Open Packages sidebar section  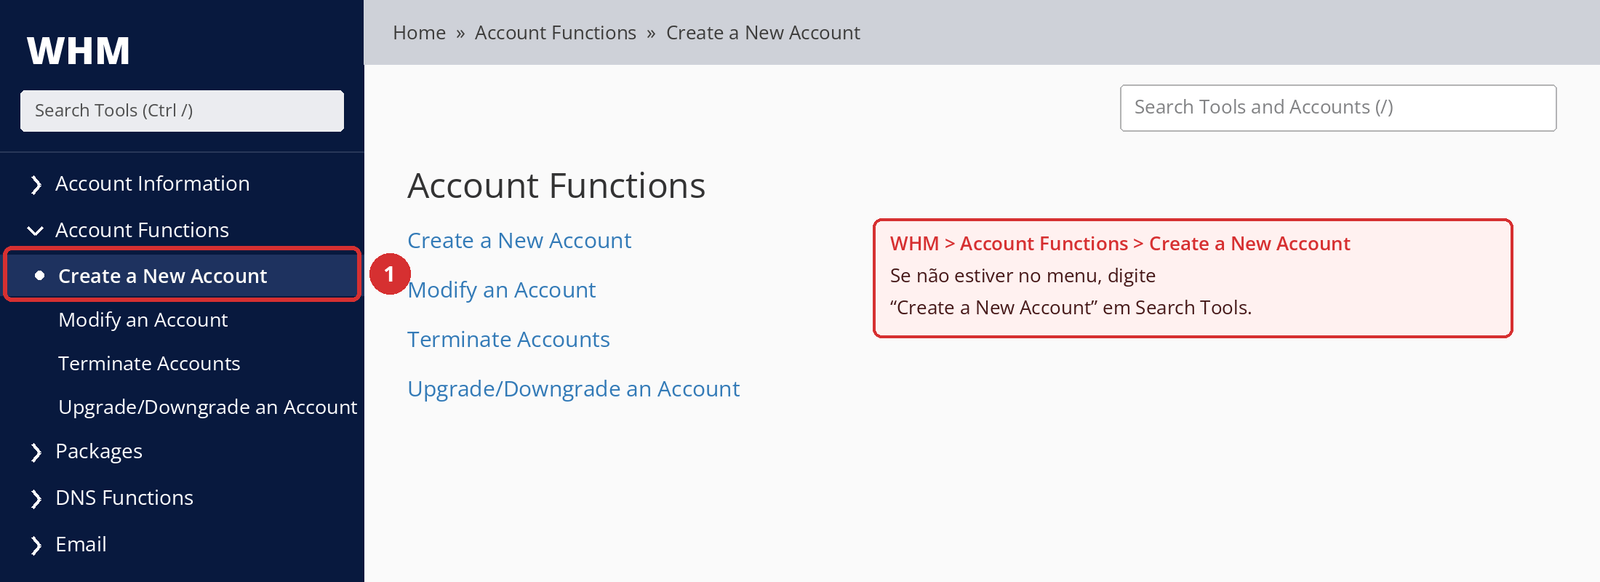click(99, 452)
